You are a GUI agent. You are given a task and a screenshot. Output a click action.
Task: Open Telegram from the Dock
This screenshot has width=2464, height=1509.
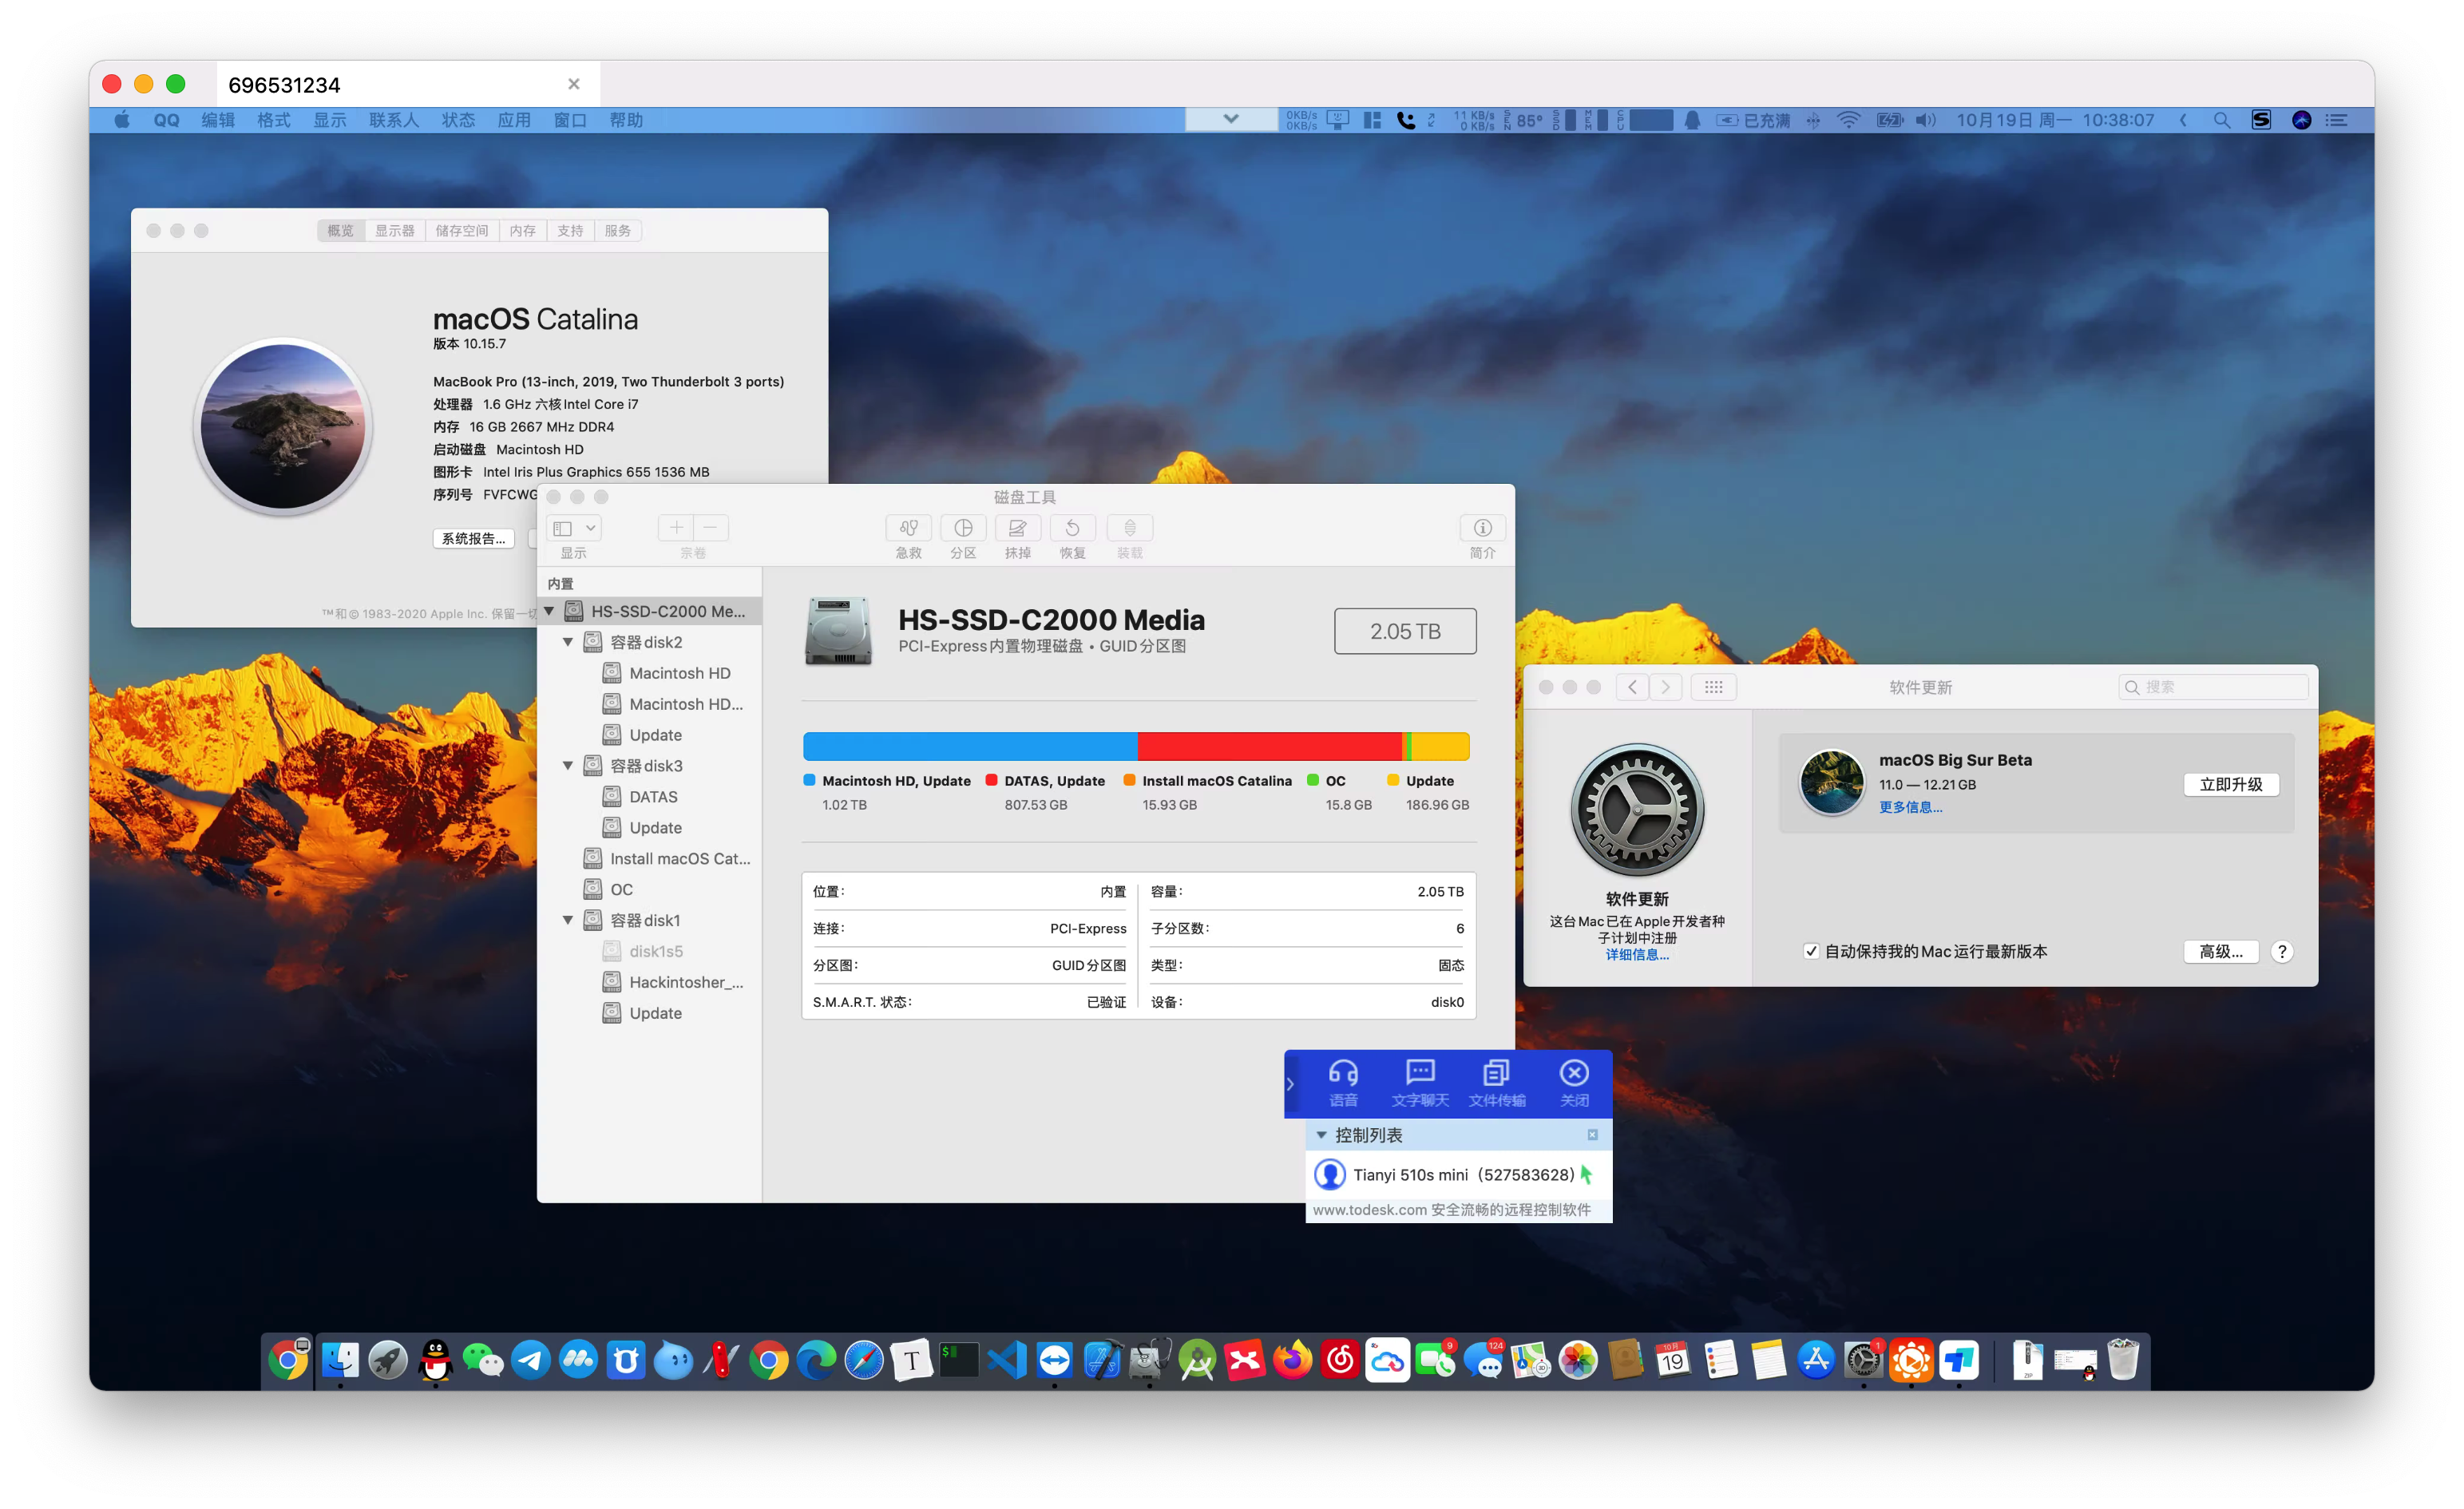click(x=531, y=1361)
